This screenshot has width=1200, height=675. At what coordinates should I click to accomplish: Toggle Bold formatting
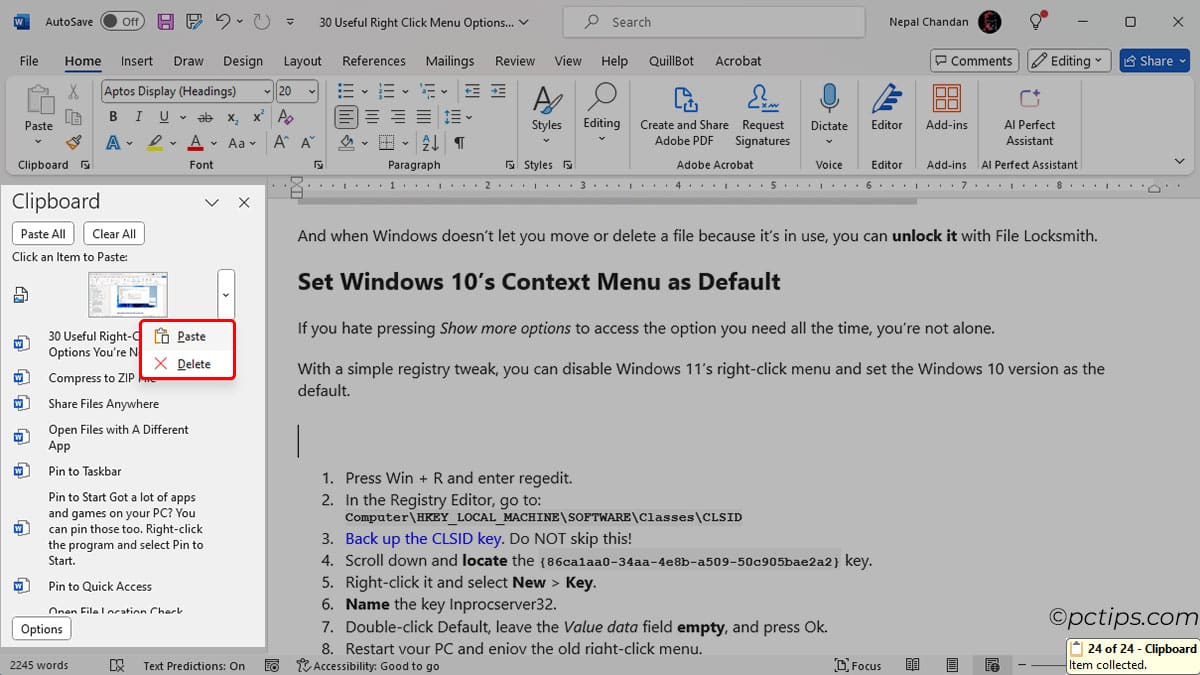pos(112,117)
